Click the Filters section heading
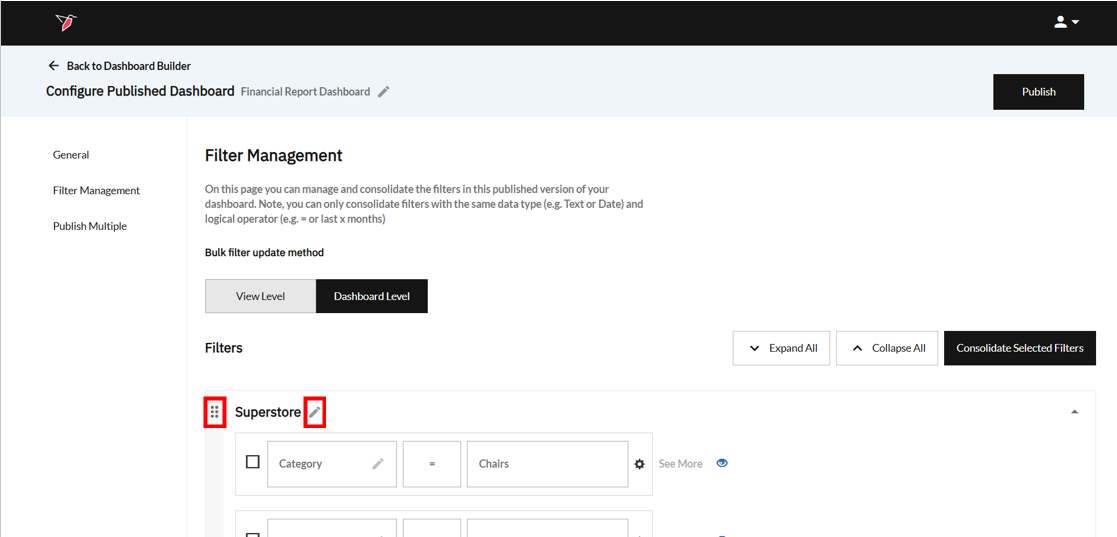Viewport: 1117px width, 537px height. (x=224, y=348)
